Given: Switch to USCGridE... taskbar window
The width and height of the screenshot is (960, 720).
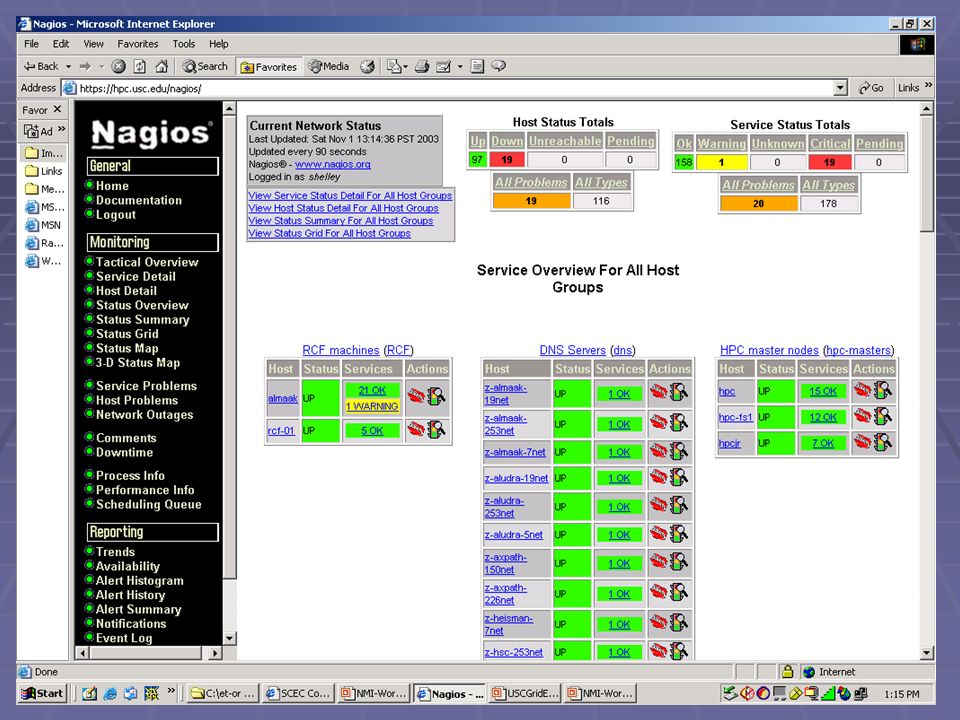Looking at the screenshot, I should click(x=525, y=693).
